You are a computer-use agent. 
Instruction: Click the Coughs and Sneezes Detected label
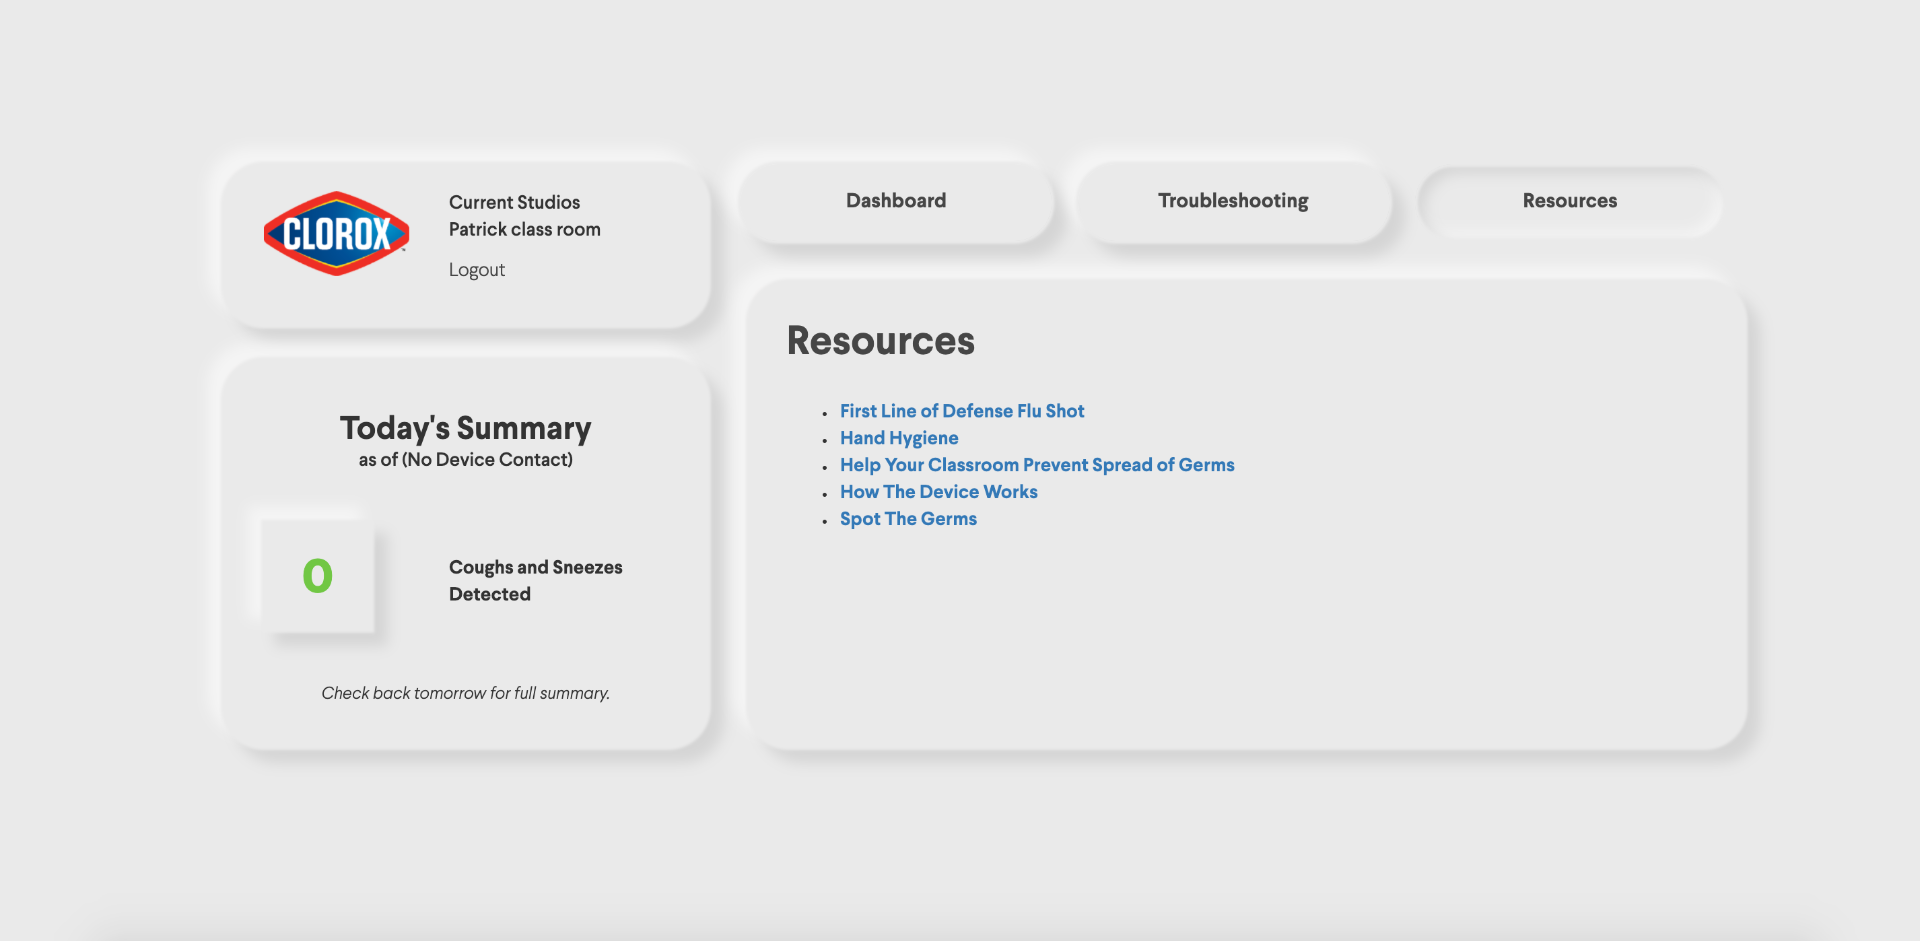tap(535, 580)
